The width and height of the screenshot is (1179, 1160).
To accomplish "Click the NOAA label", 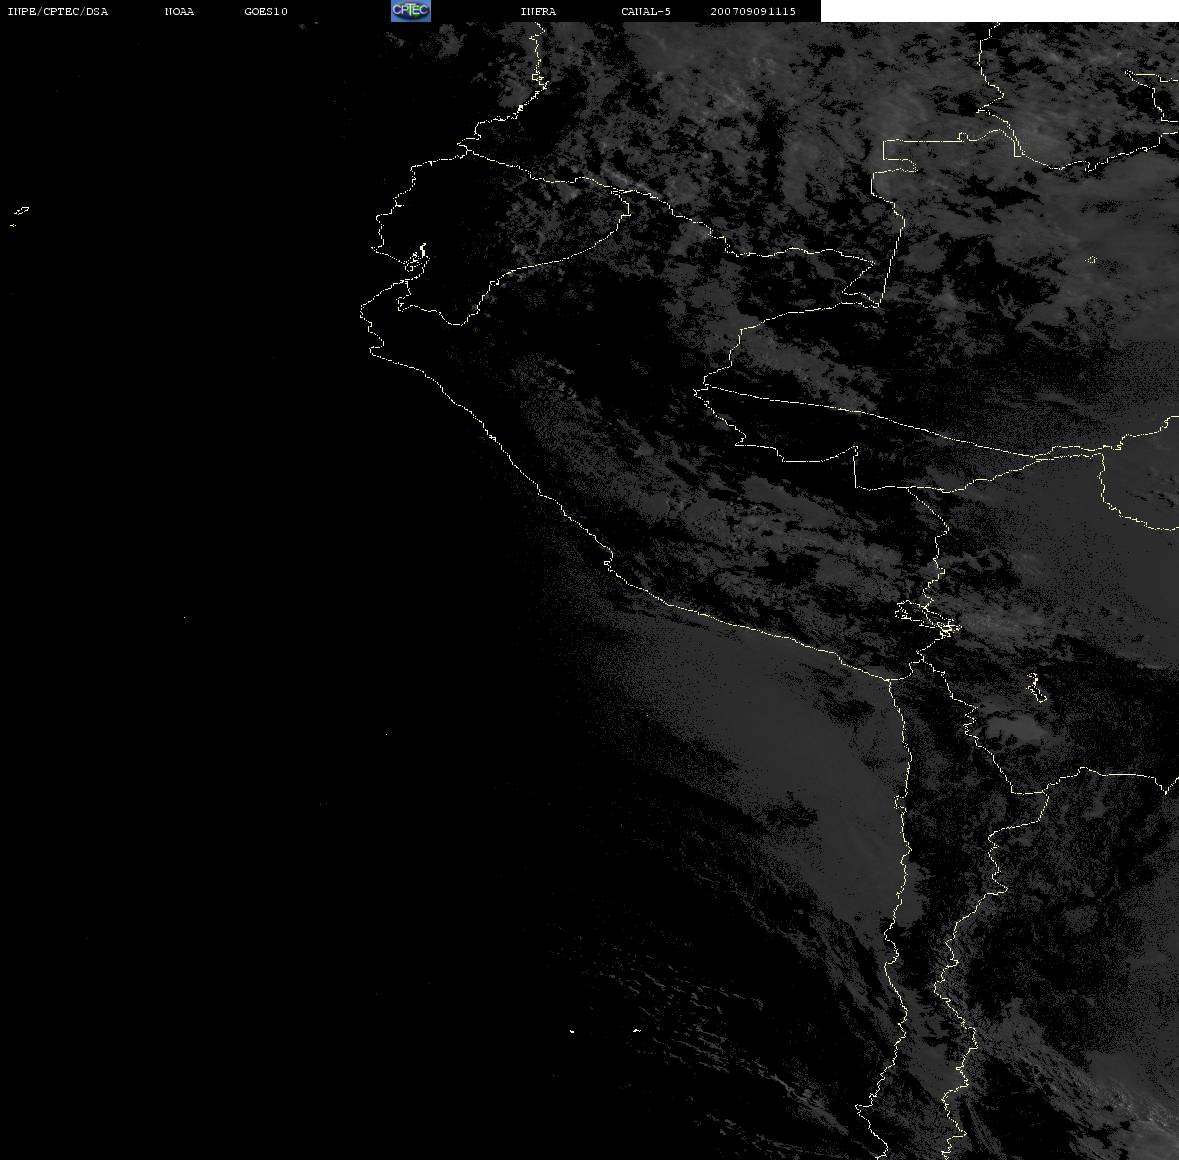I will tap(179, 11).
